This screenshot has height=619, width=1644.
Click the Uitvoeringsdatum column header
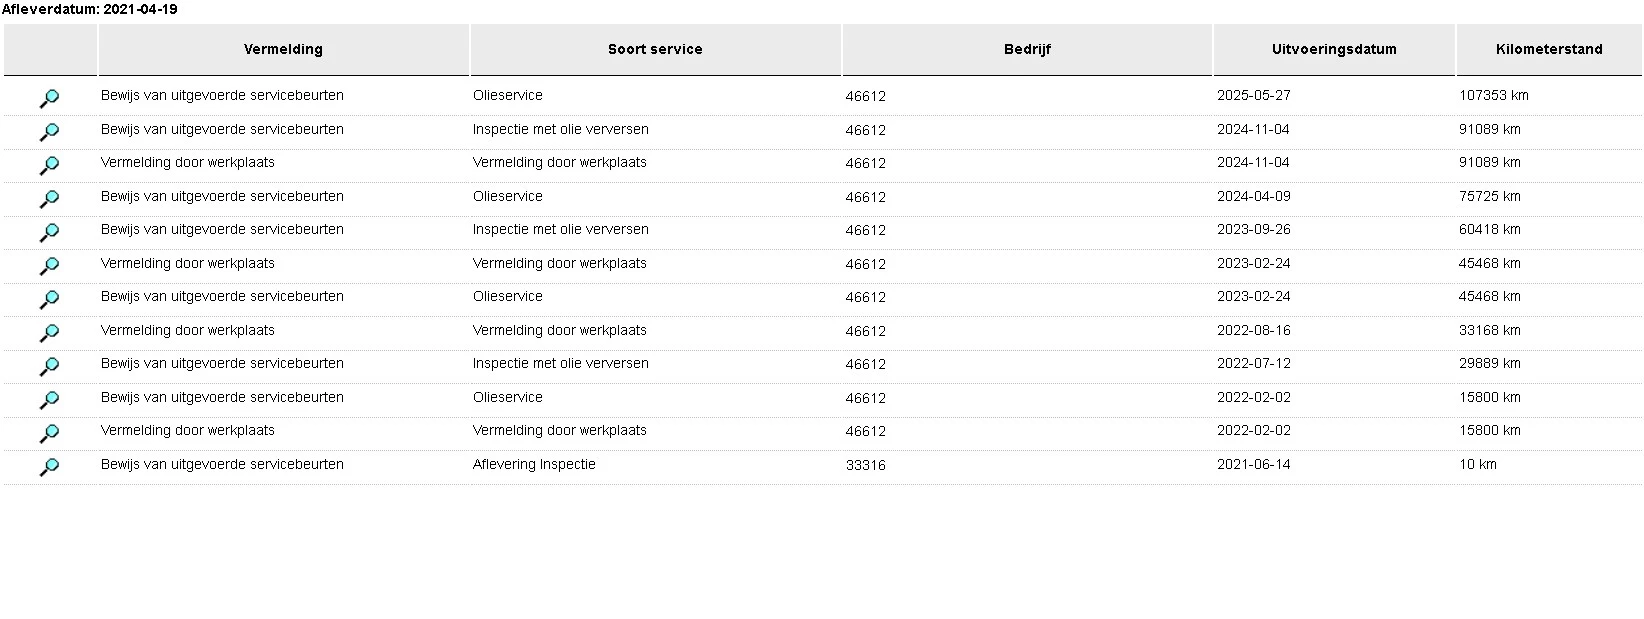[x=1334, y=49]
